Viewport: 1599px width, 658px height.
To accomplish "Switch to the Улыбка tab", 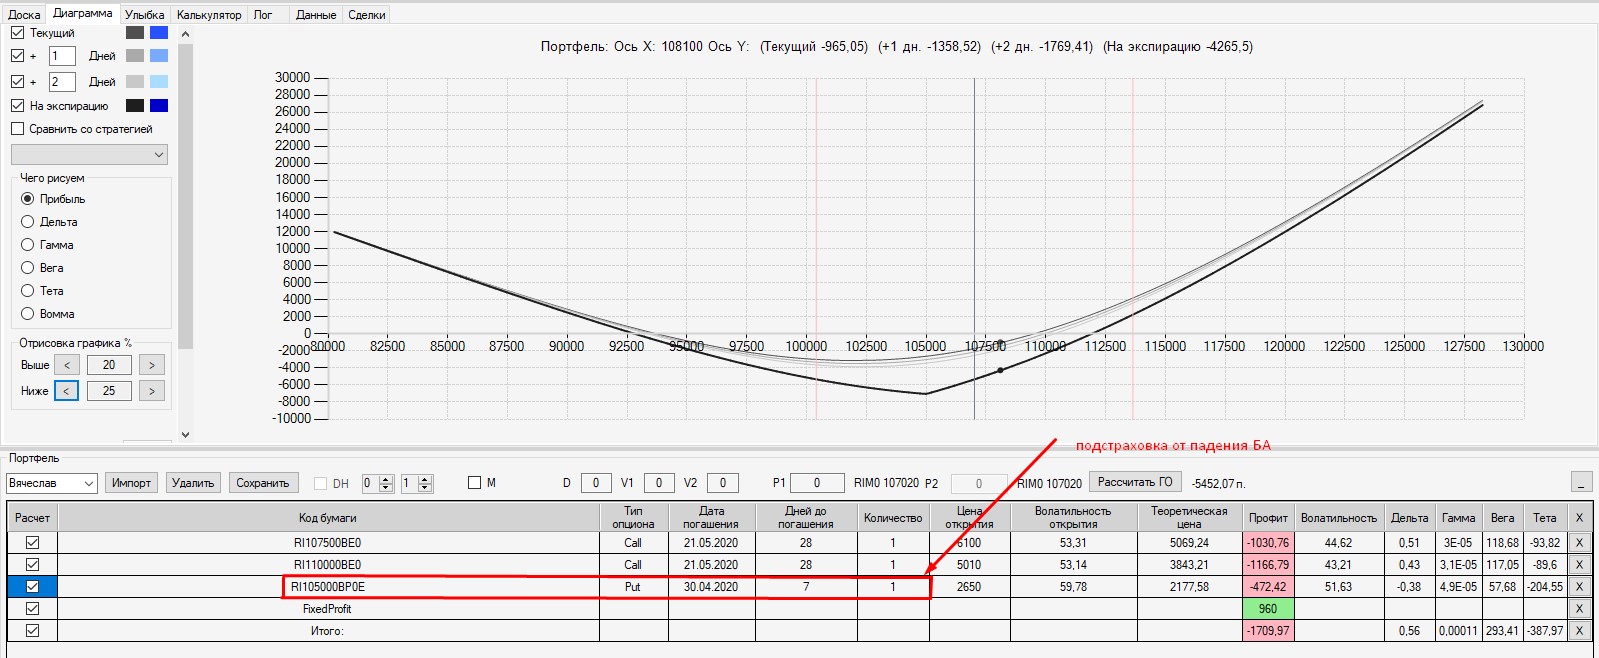I will (x=145, y=15).
